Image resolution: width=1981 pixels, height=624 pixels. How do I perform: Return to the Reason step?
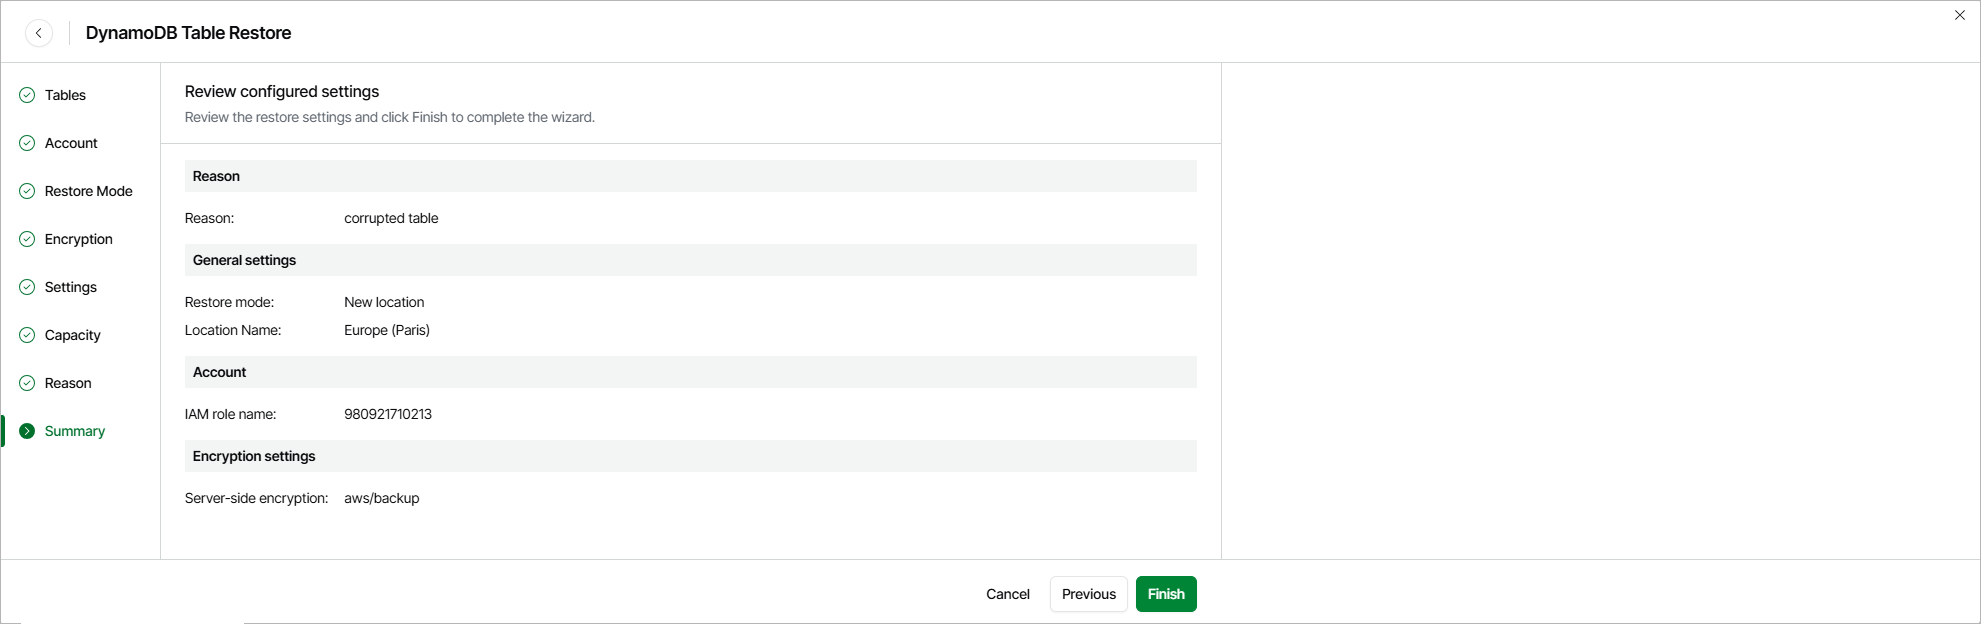point(68,383)
